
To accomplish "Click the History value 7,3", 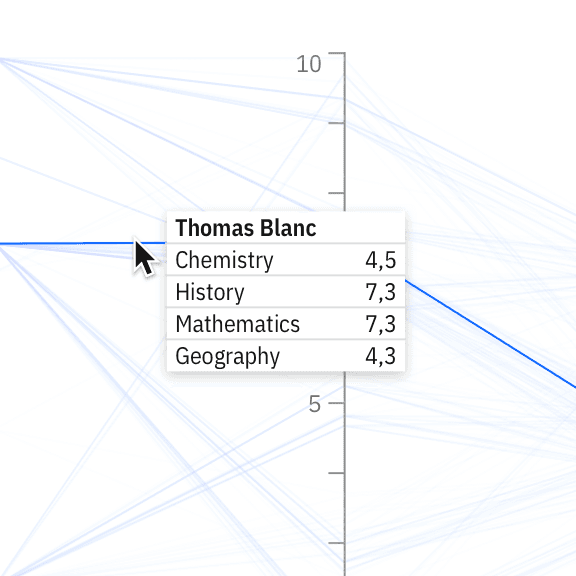I will click(381, 292).
